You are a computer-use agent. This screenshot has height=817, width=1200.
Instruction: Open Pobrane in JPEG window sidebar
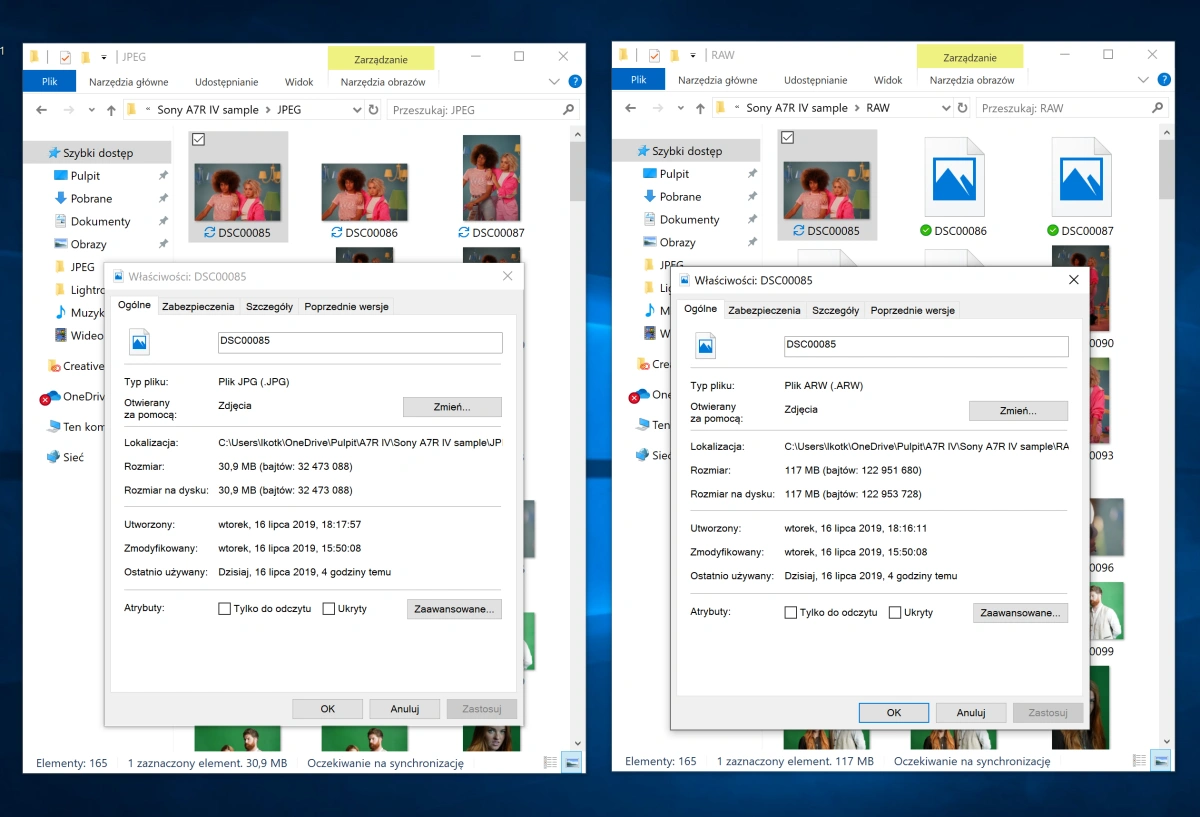pos(91,199)
